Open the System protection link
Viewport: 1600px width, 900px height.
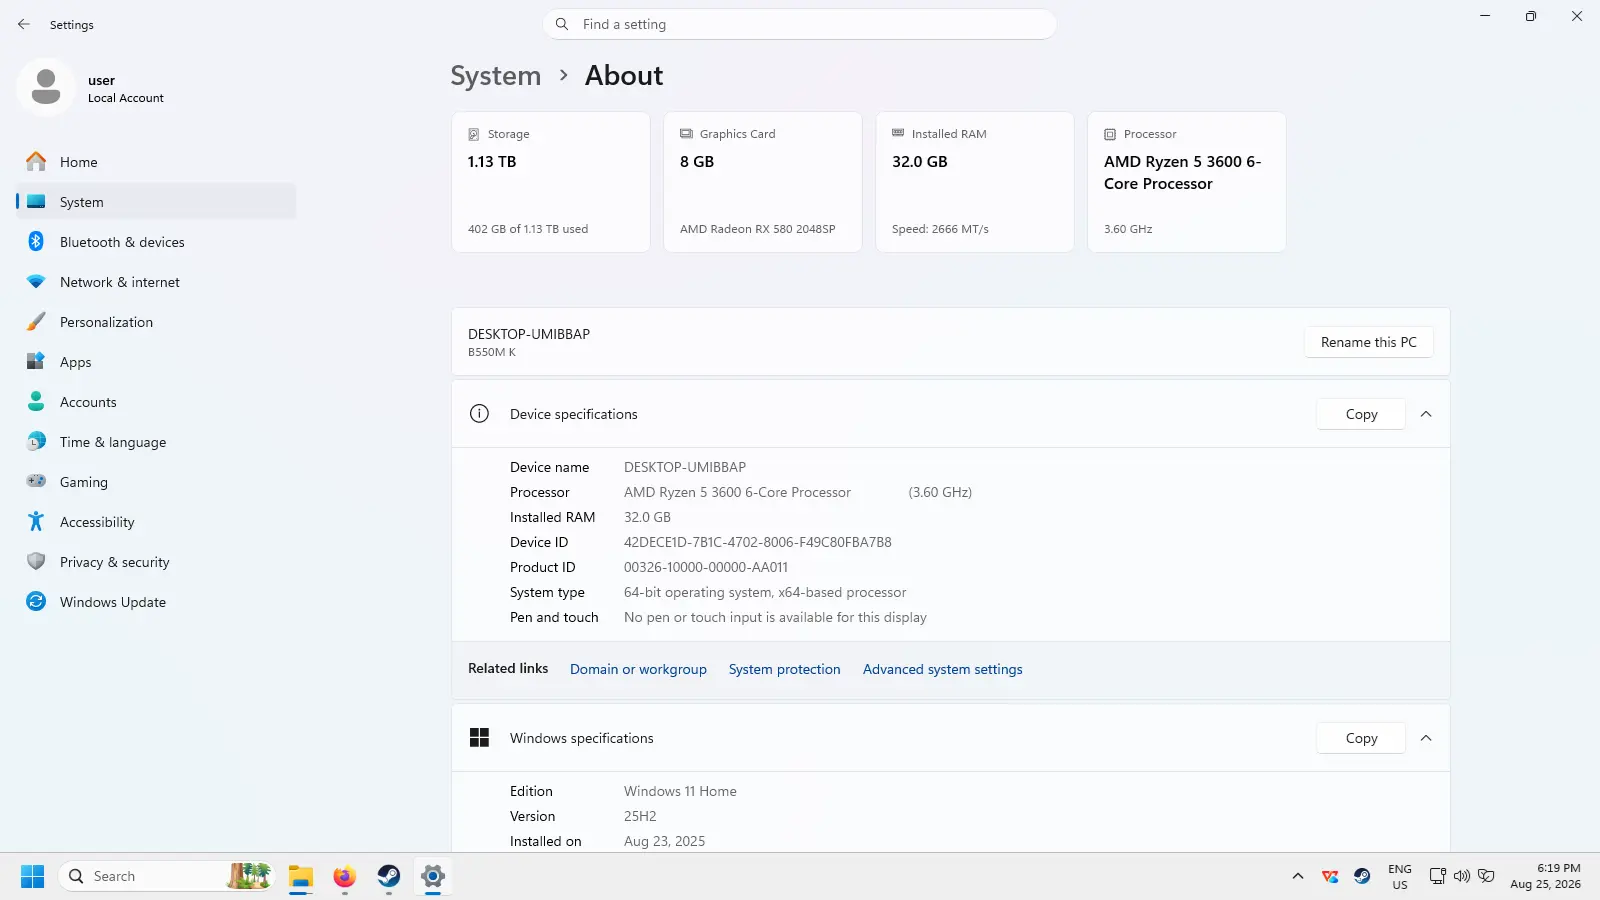pos(784,669)
